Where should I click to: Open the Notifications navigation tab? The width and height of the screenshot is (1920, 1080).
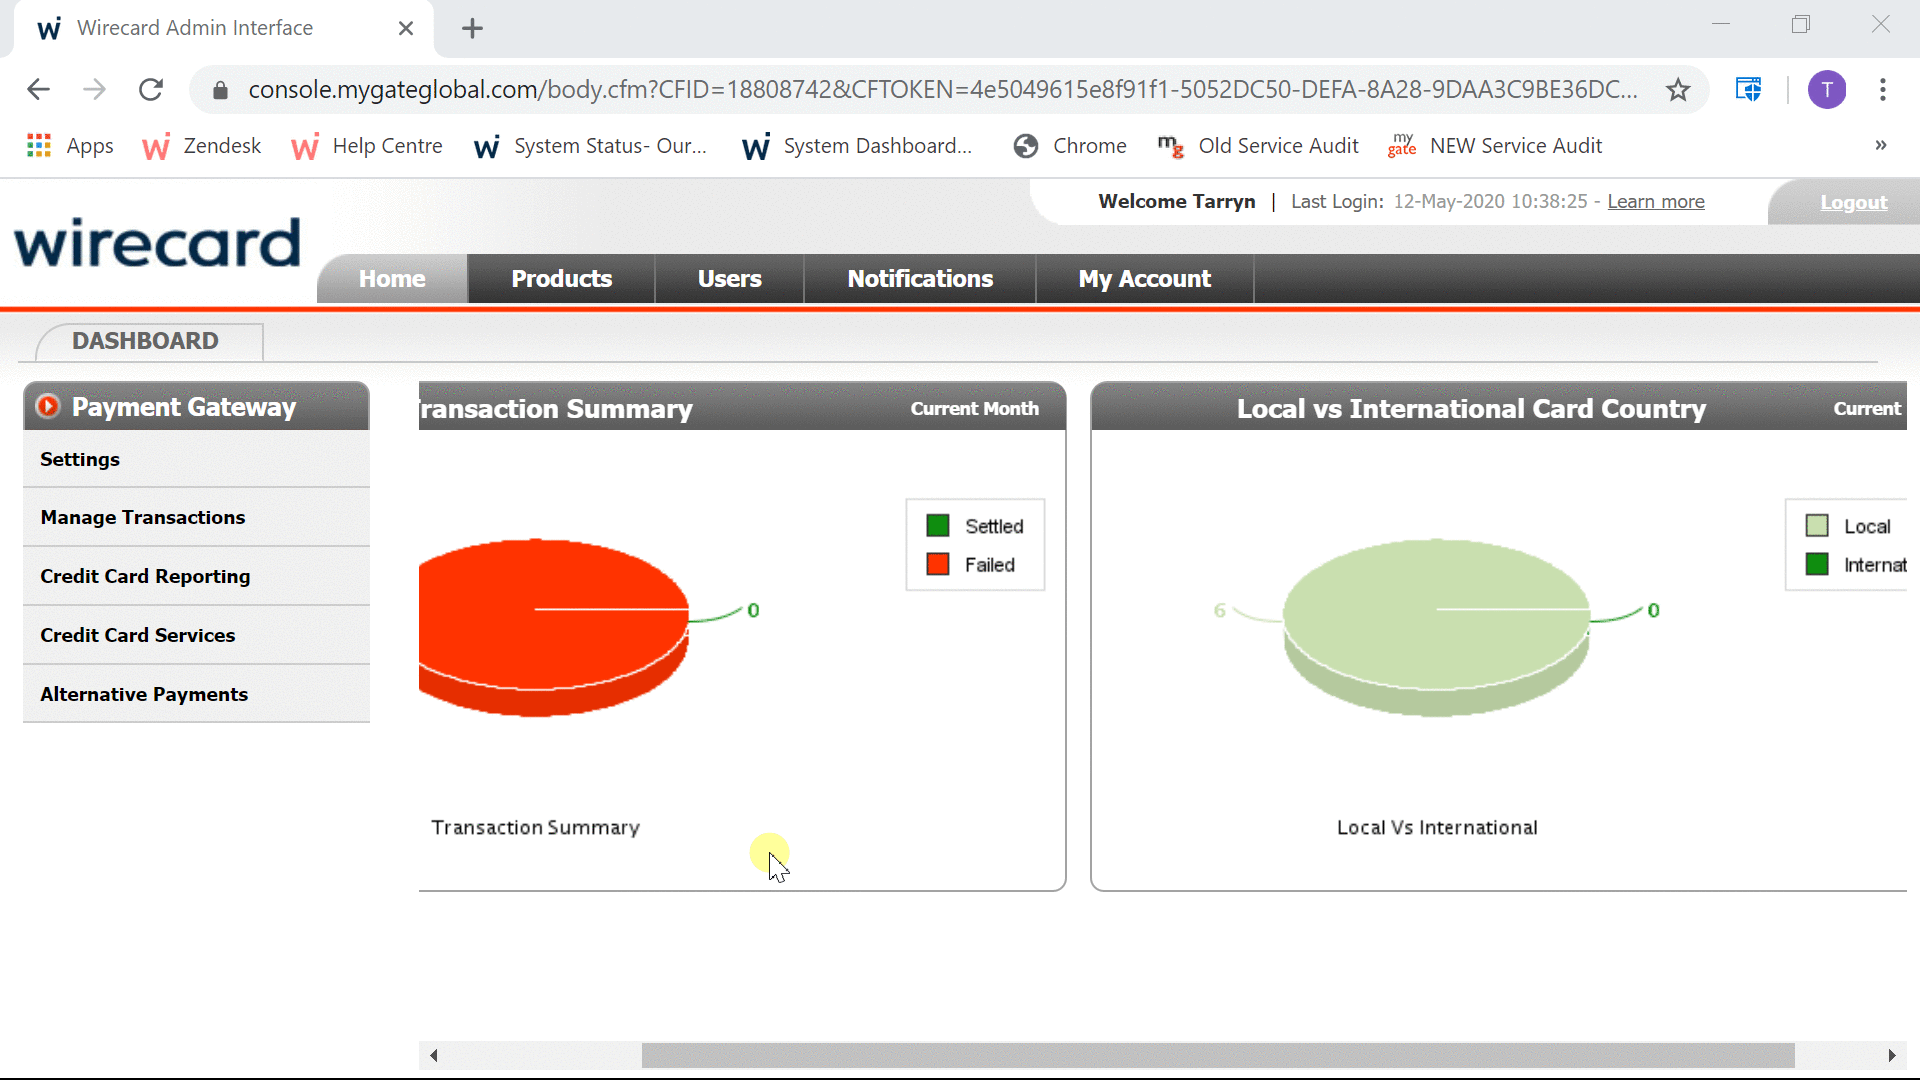click(920, 279)
